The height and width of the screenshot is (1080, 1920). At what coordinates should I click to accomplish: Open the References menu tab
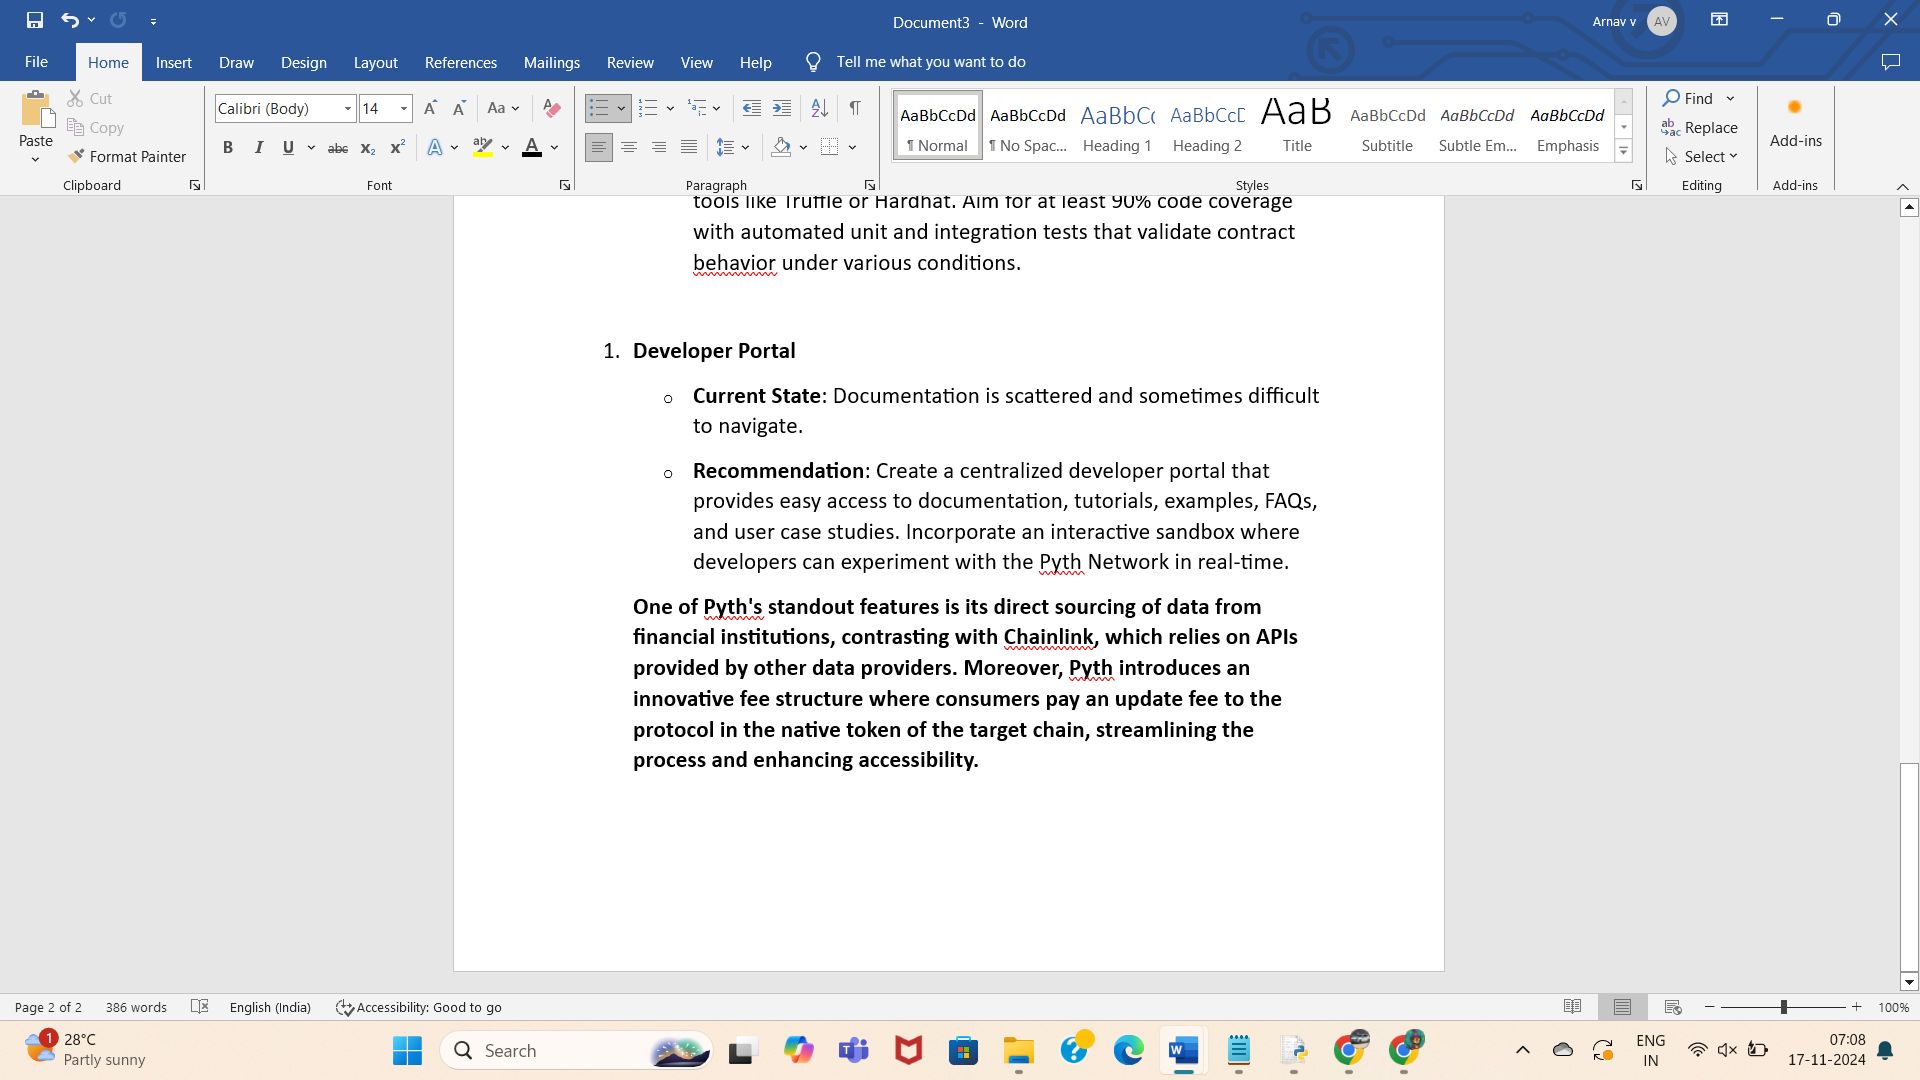pos(460,62)
